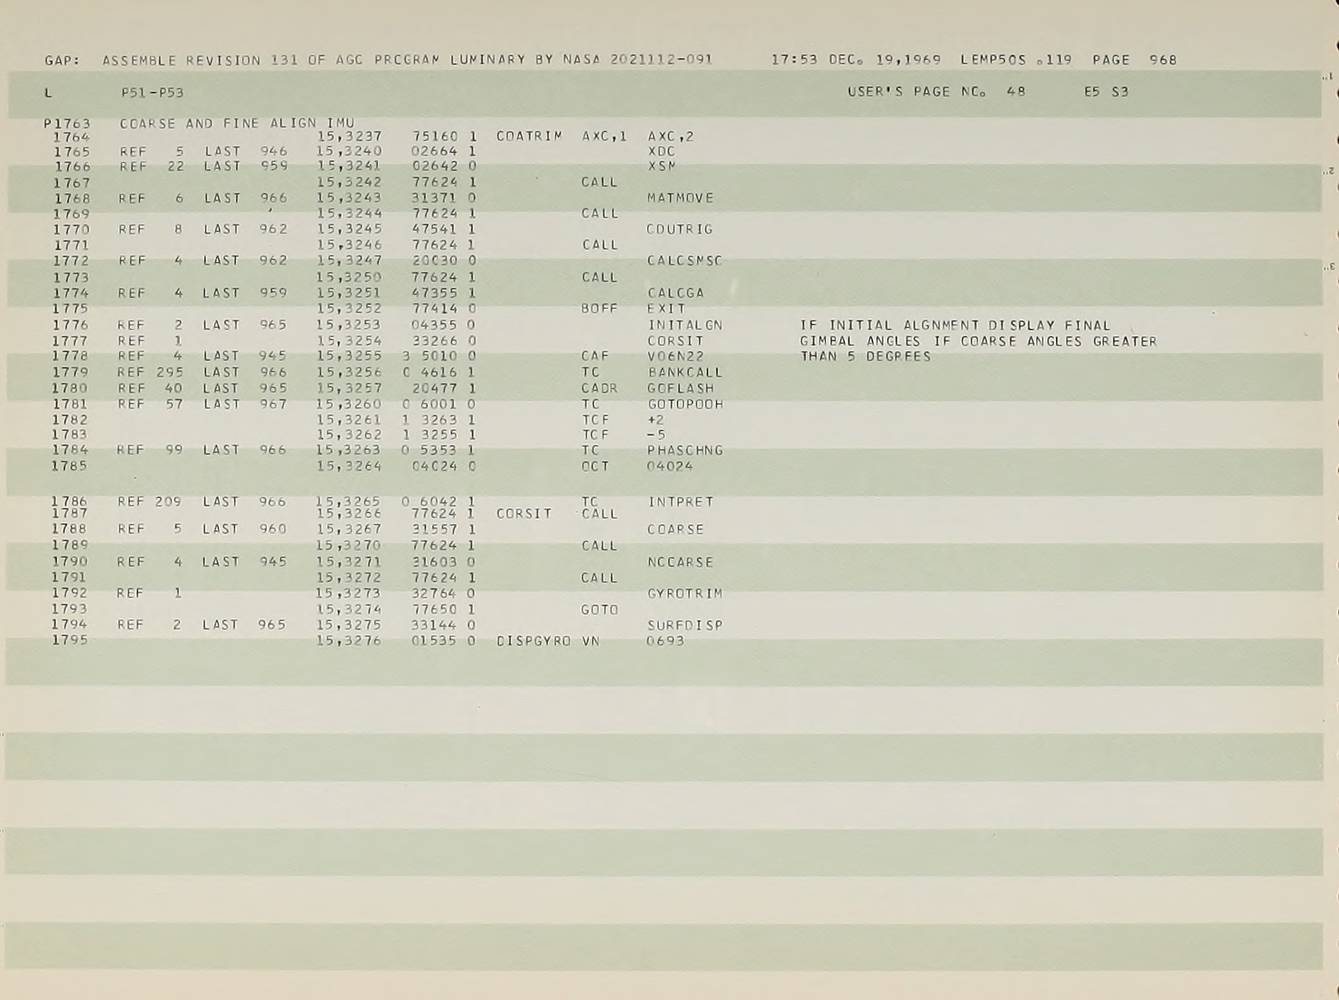This screenshot has width=1339, height=1000.
Task: Select the reference count "REF 209"
Action: [x=149, y=502]
